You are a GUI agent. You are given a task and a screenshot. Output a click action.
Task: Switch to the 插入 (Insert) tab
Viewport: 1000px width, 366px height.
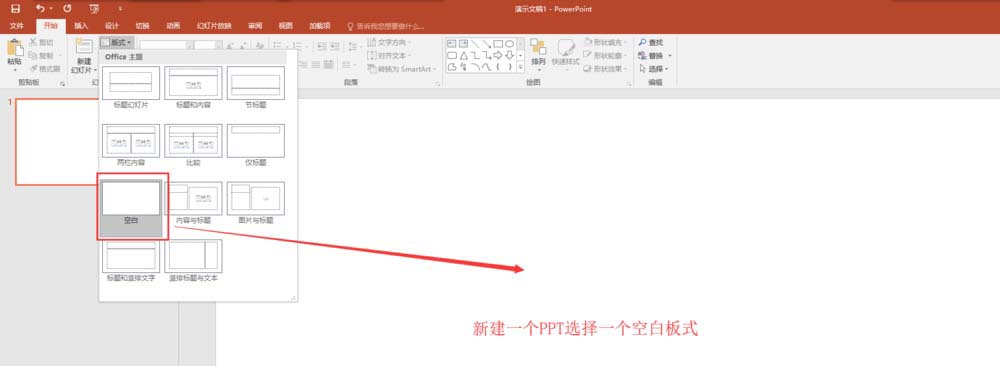(81, 26)
